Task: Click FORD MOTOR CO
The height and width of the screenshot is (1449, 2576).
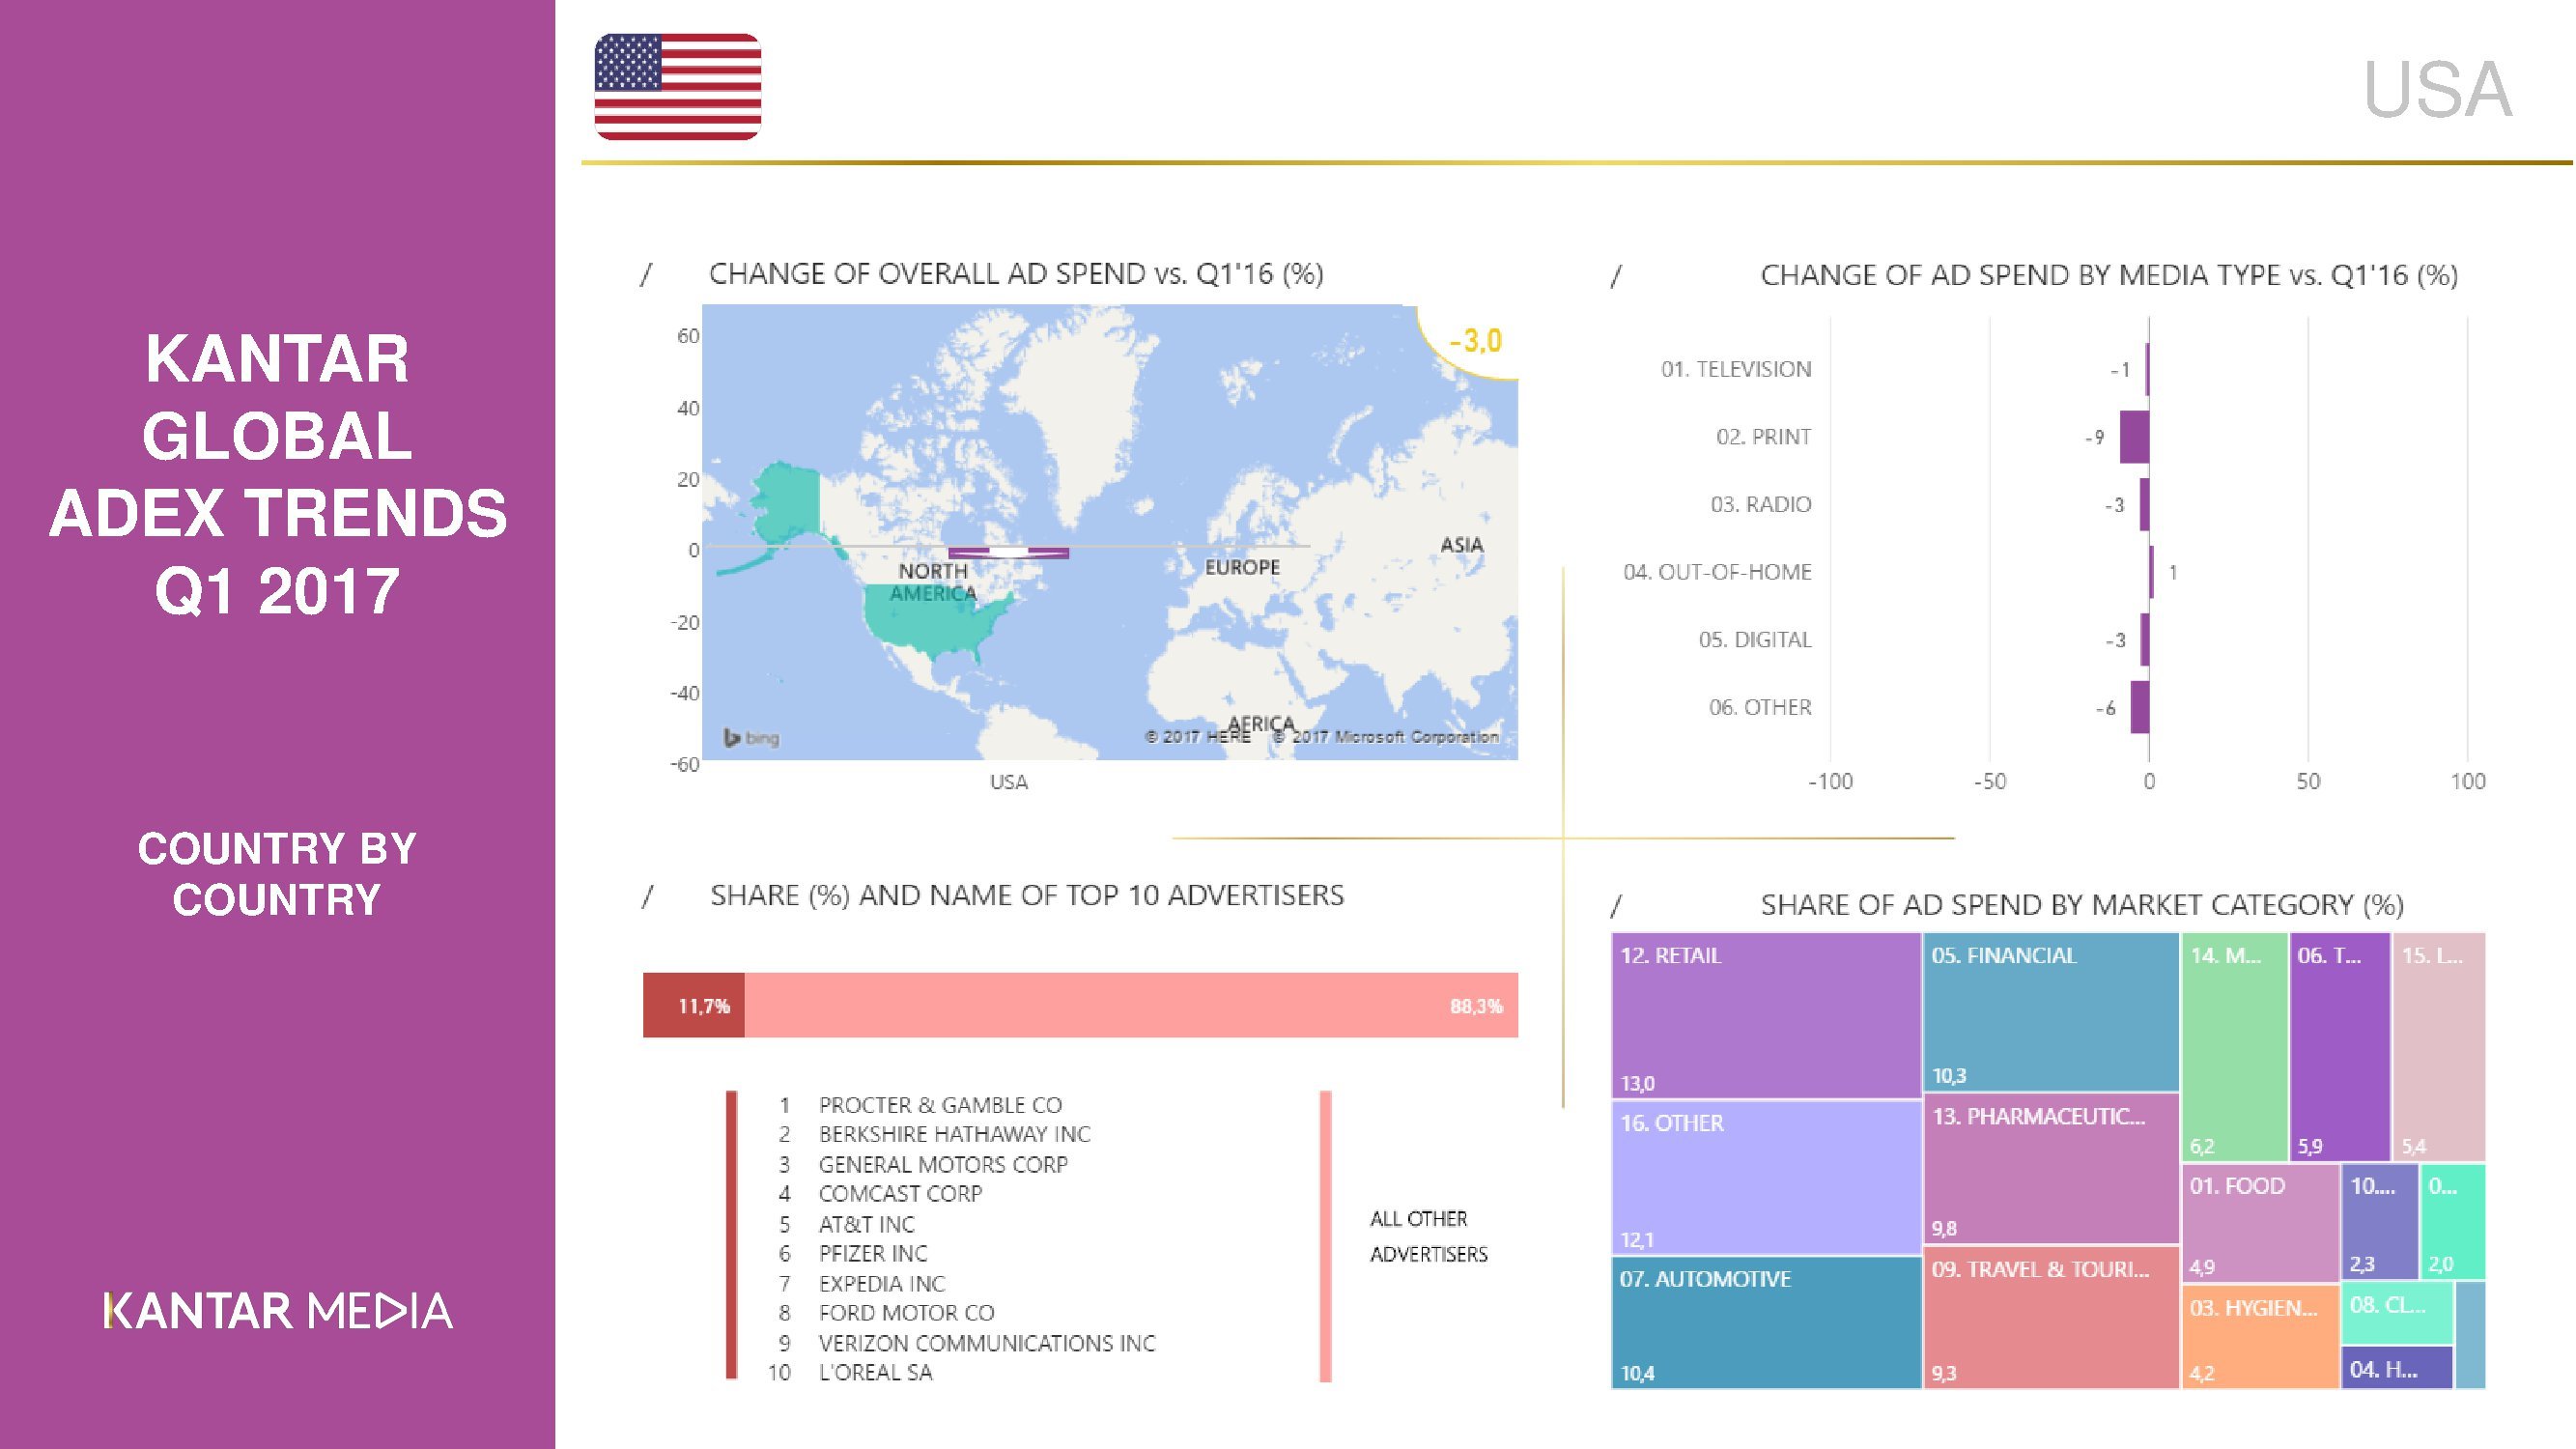Action: [907, 1312]
